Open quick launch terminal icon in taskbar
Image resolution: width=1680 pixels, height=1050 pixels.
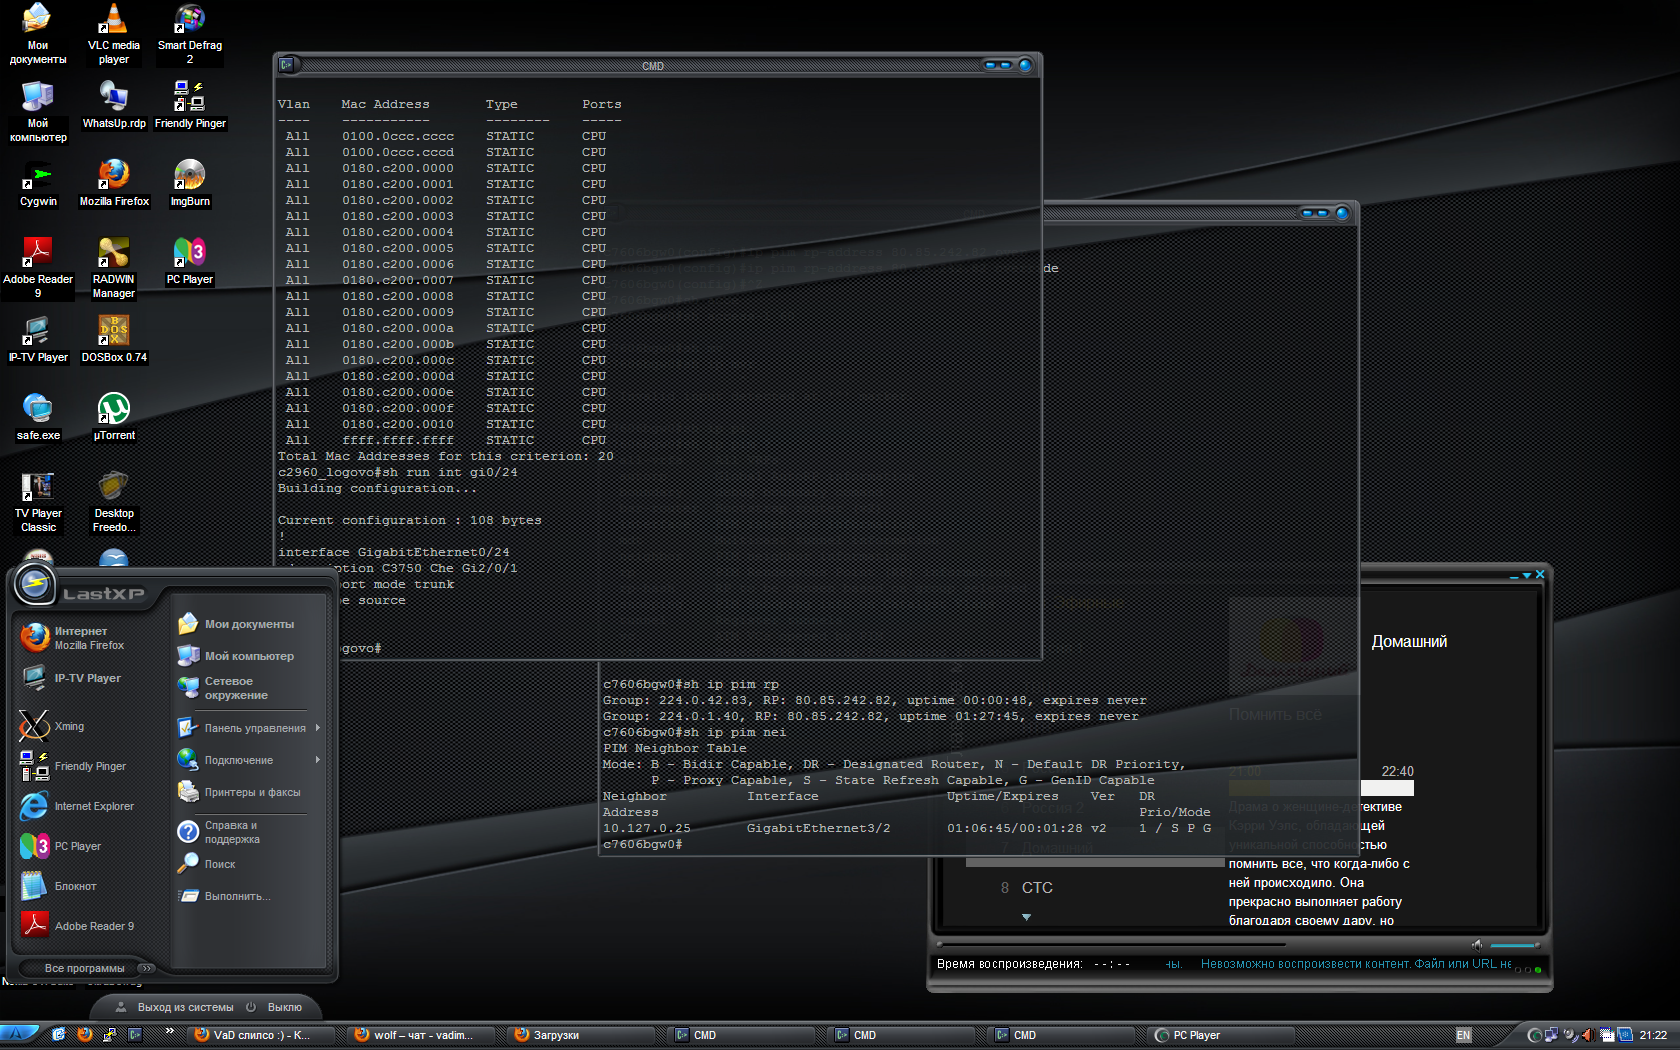(135, 1035)
